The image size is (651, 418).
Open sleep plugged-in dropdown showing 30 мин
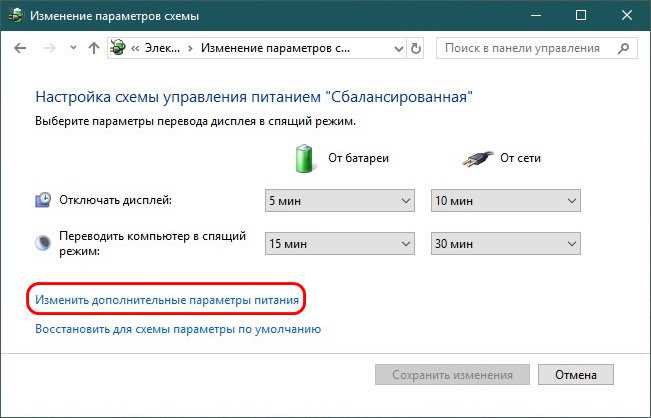[506, 243]
